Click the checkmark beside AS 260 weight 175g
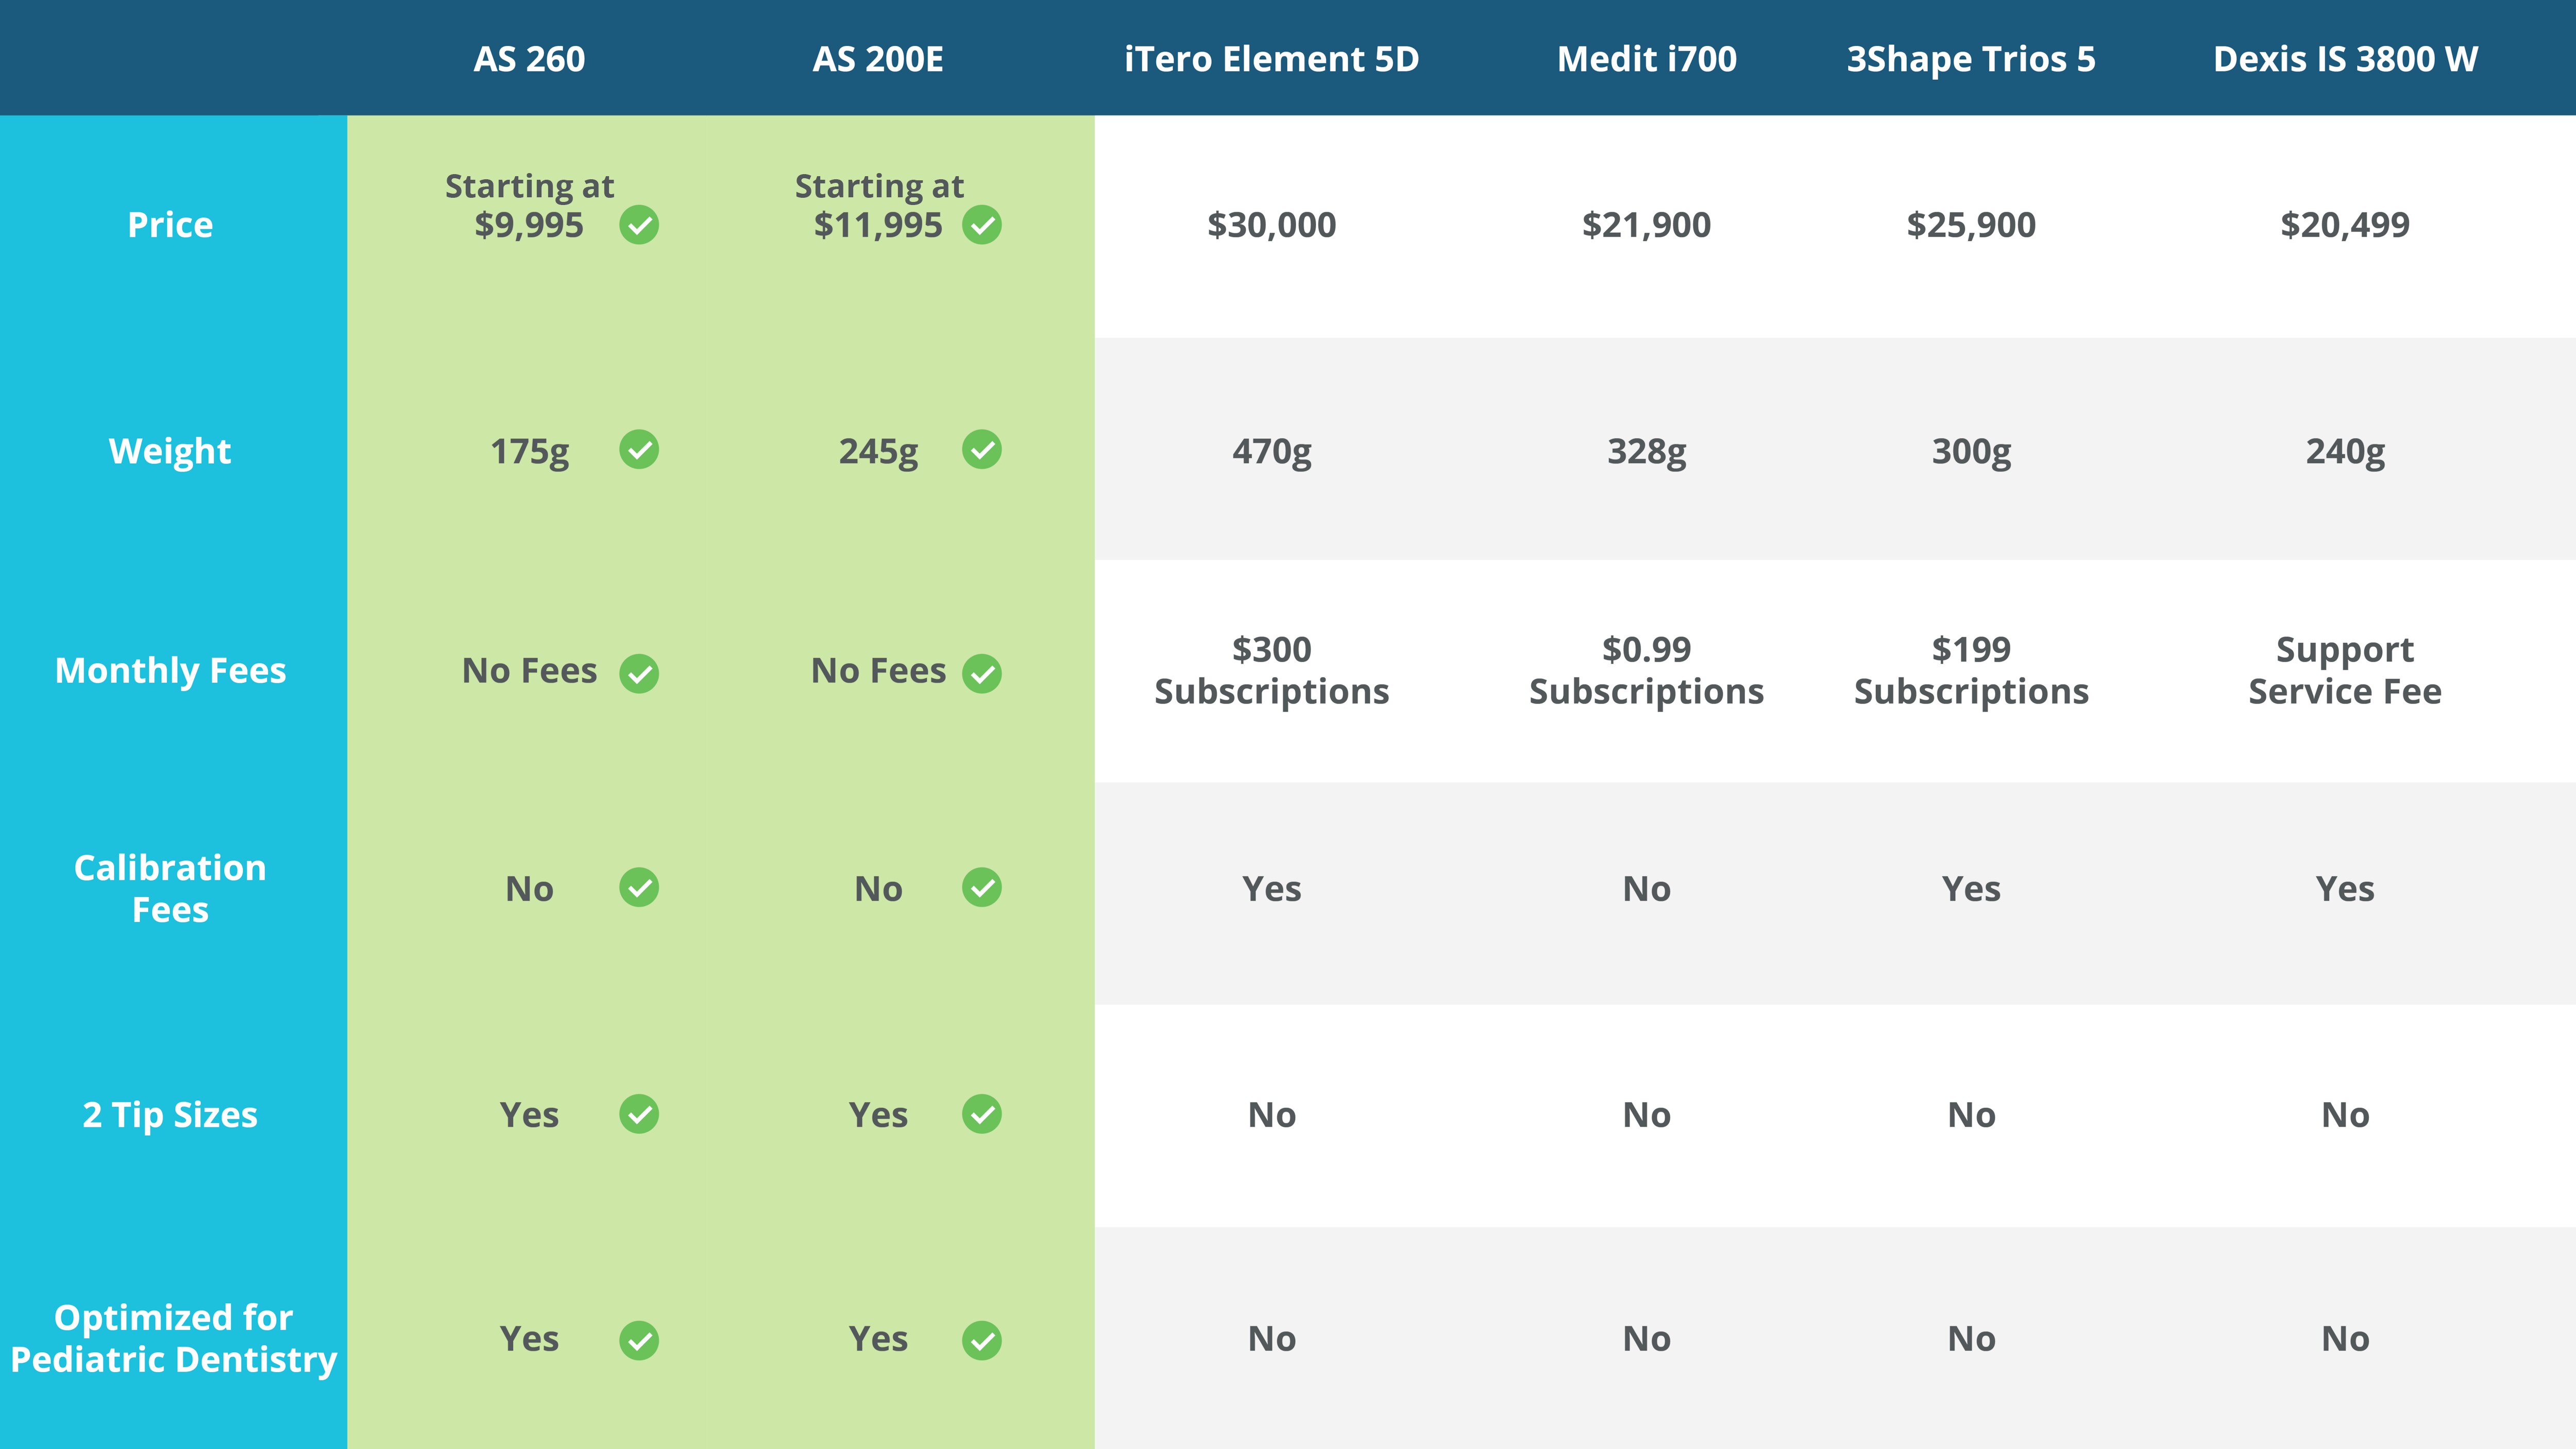This screenshot has height=1449, width=2576. [639, 450]
